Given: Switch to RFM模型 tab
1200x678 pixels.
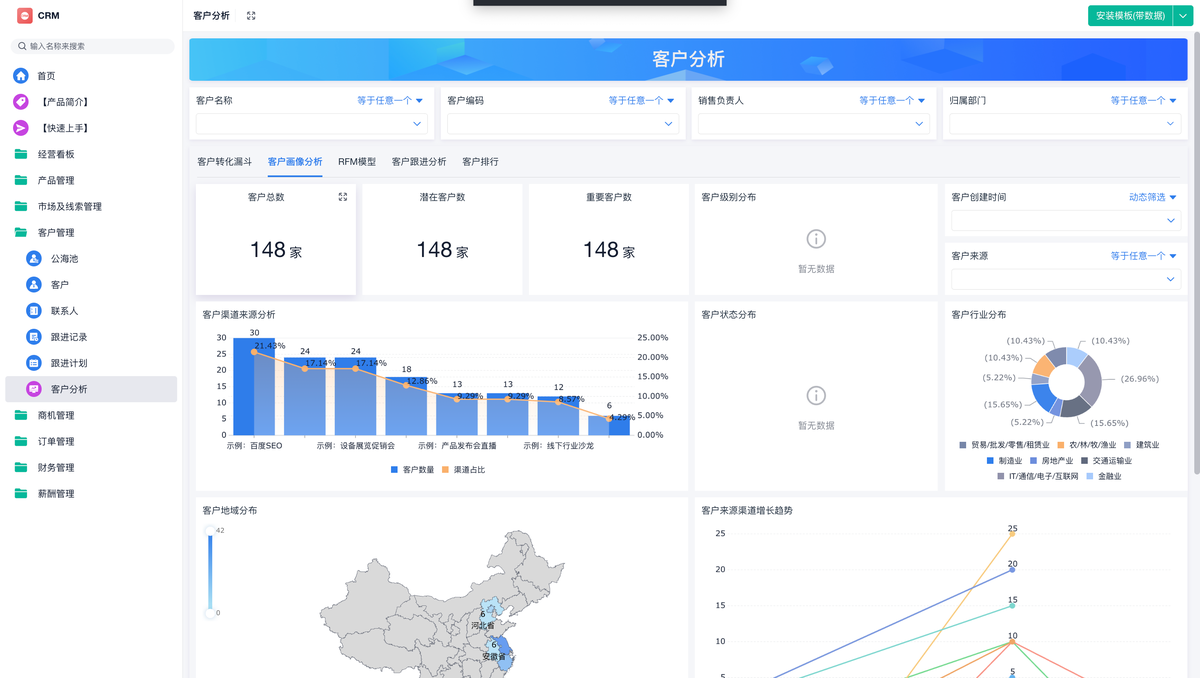Looking at the screenshot, I should [357, 162].
